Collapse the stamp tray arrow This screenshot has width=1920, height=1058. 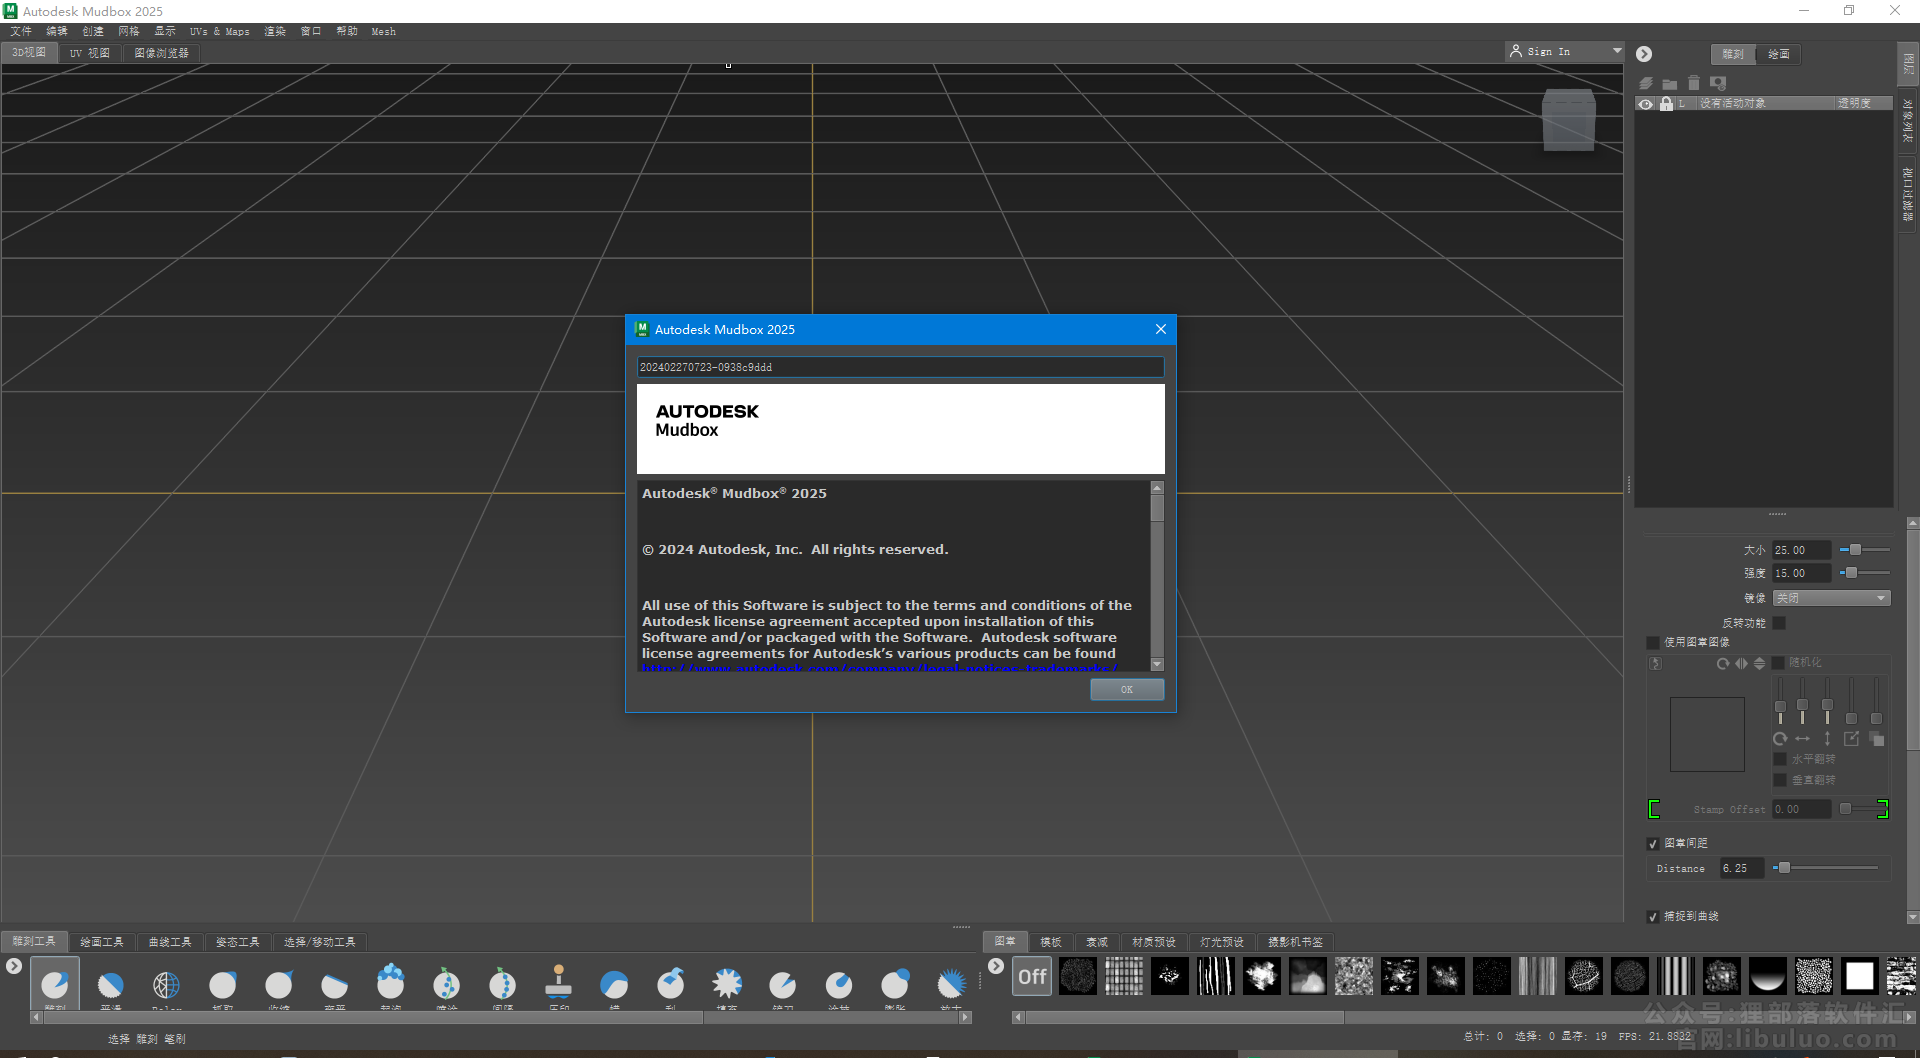point(996,966)
